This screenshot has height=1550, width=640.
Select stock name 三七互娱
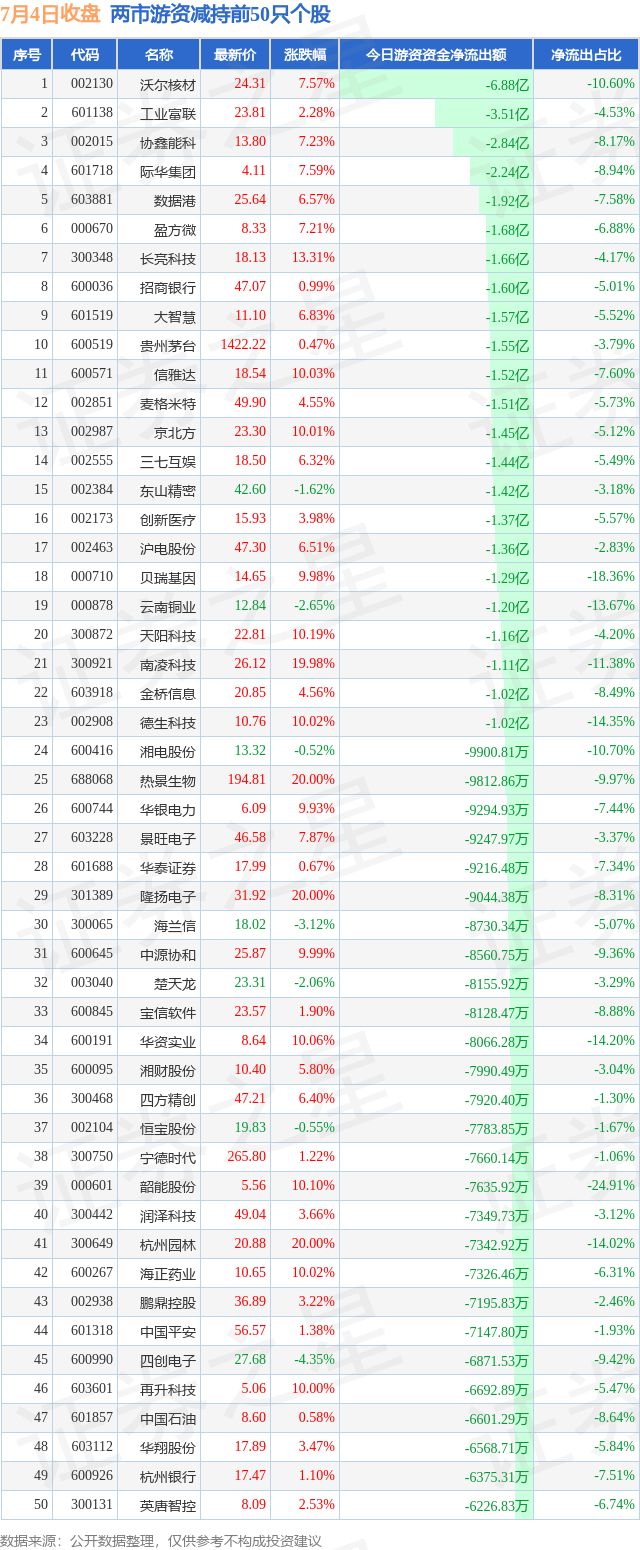pyautogui.click(x=168, y=461)
